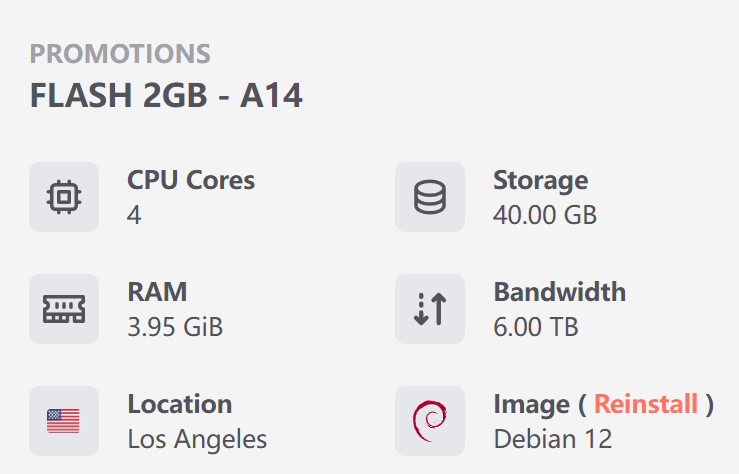Click the 40.00 GB storage value

[x=544, y=215]
